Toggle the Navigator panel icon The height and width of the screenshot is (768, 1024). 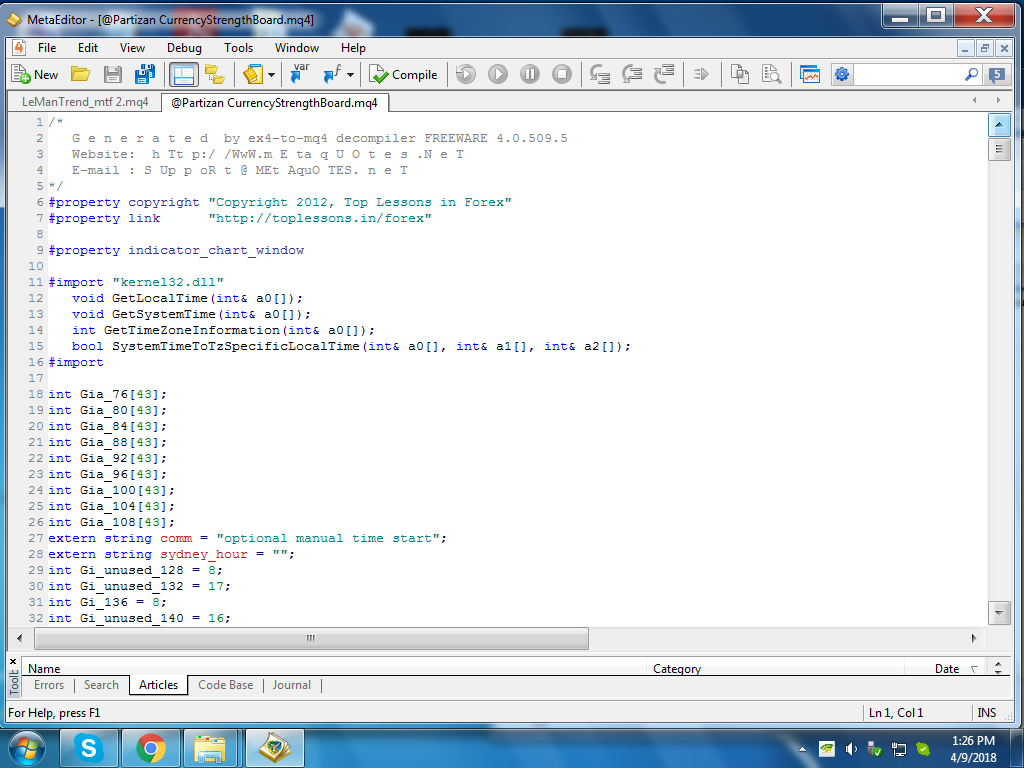point(184,74)
